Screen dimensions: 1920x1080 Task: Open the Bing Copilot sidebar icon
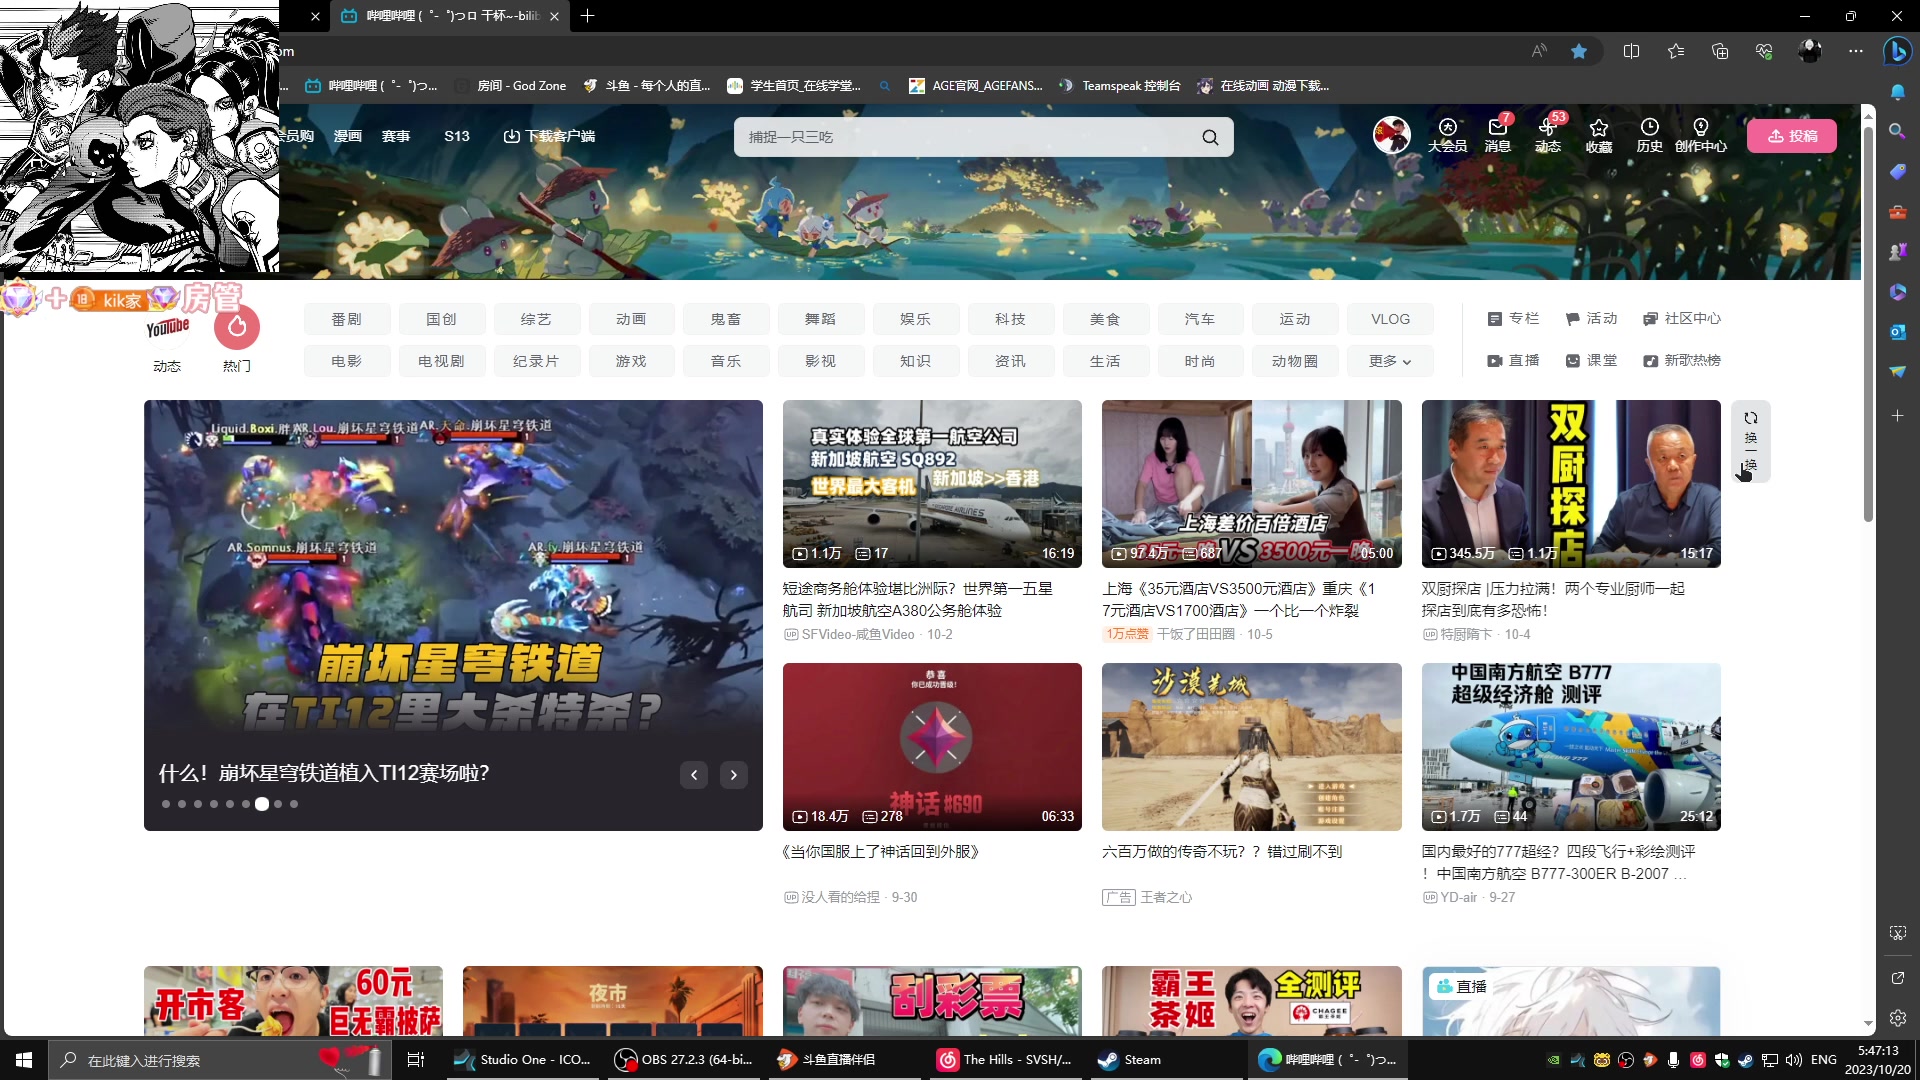click(x=1897, y=50)
